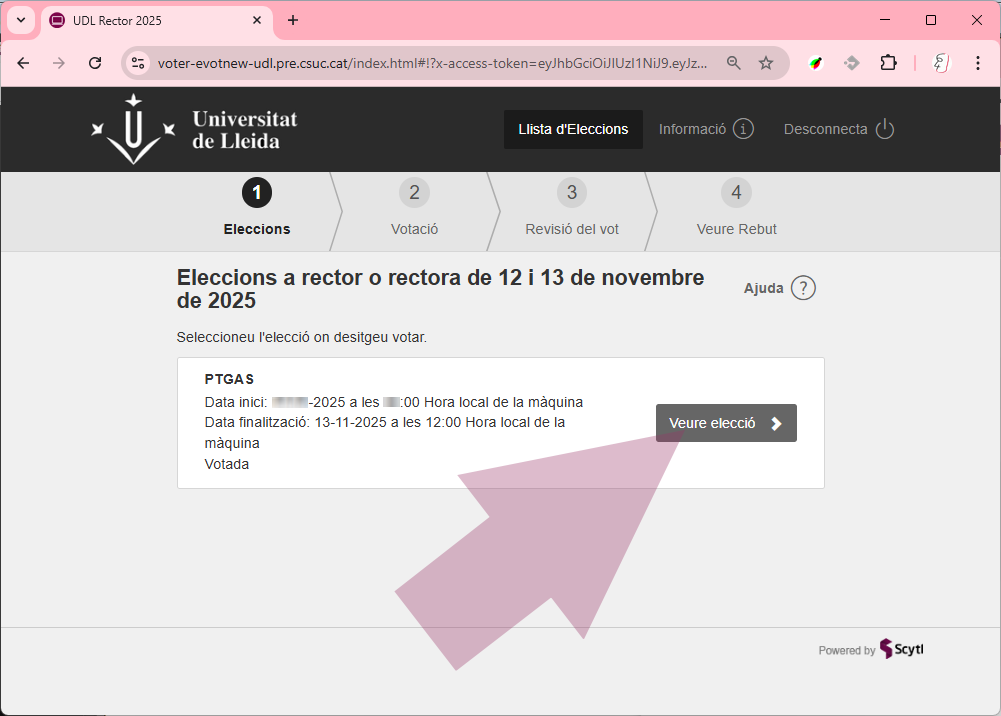Select step 2 Votació in the wizard
Image resolution: width=1001 pixels, height=716 pixels.
[414, 209]
